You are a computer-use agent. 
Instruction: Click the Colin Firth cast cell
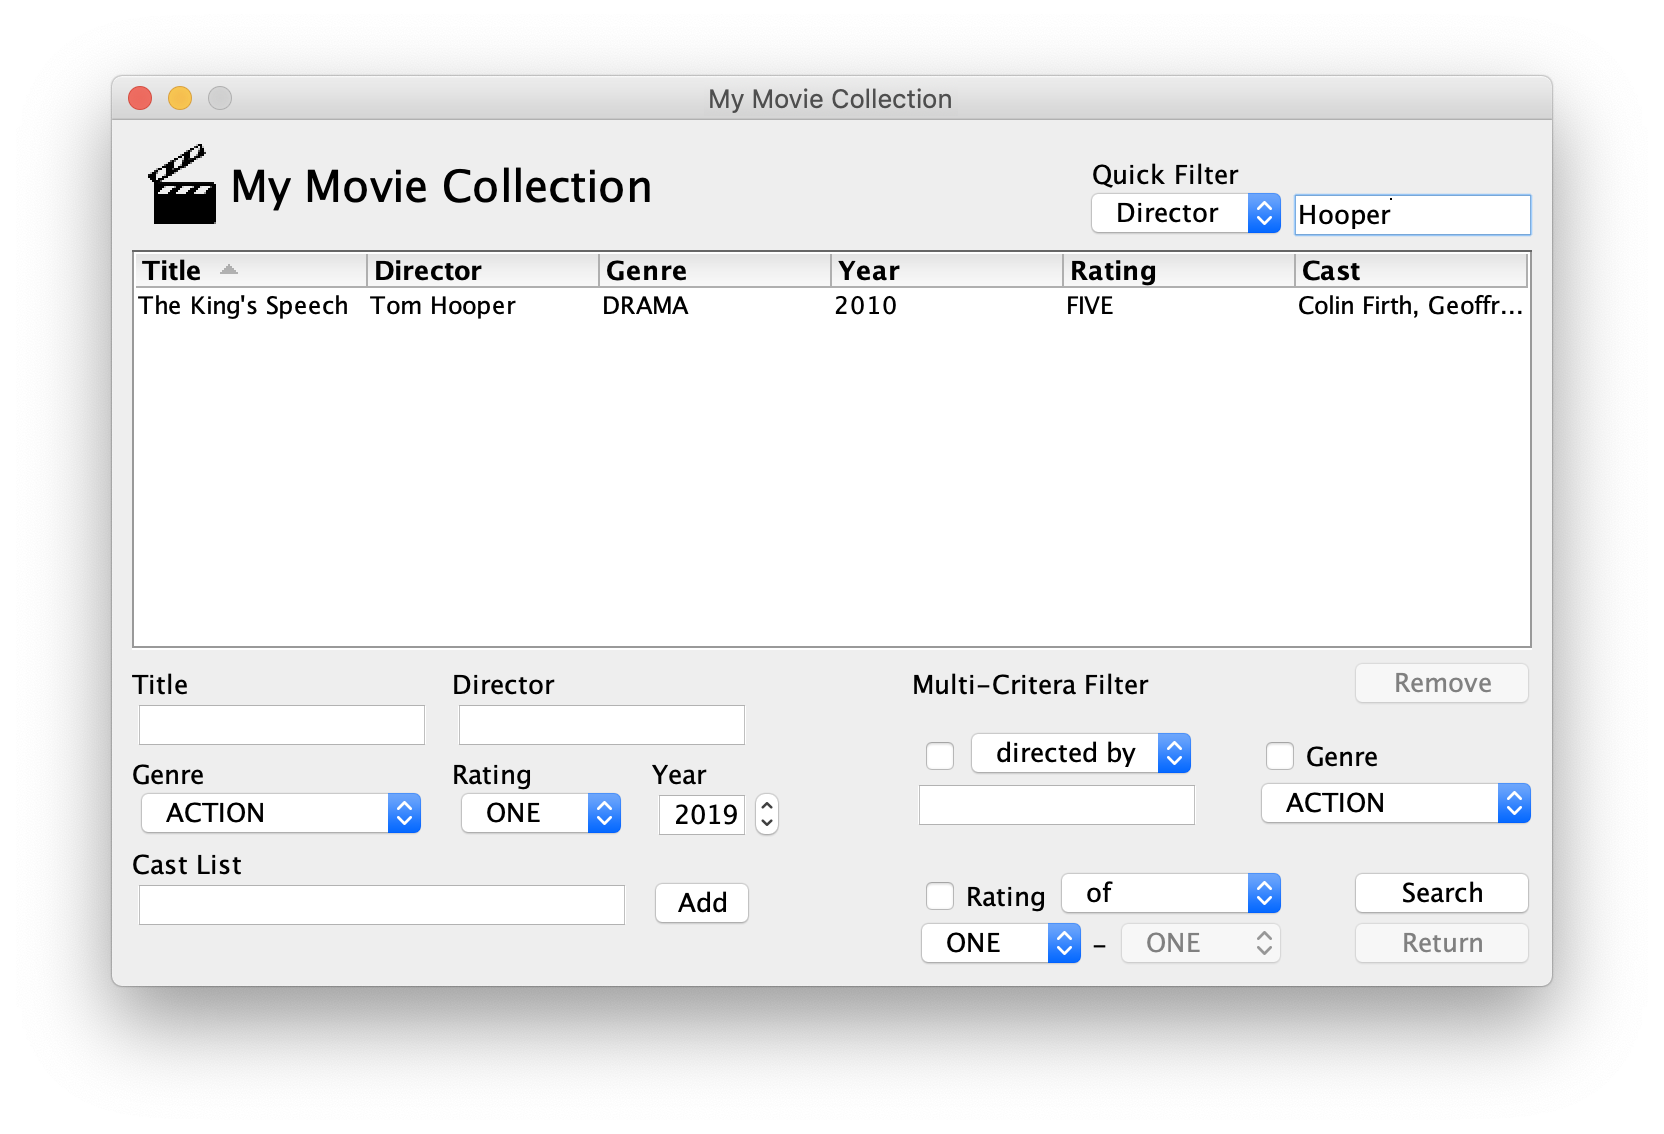point(1410,306)
